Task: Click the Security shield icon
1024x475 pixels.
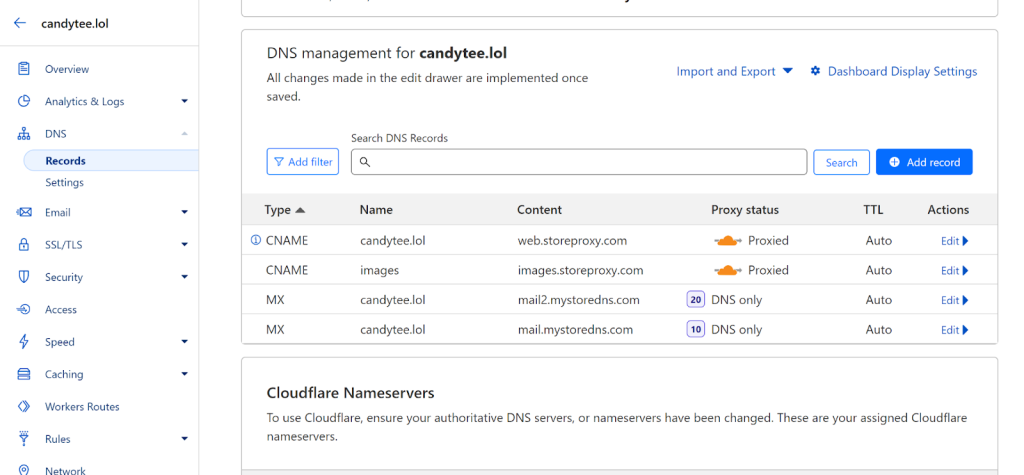Action: 24,277
